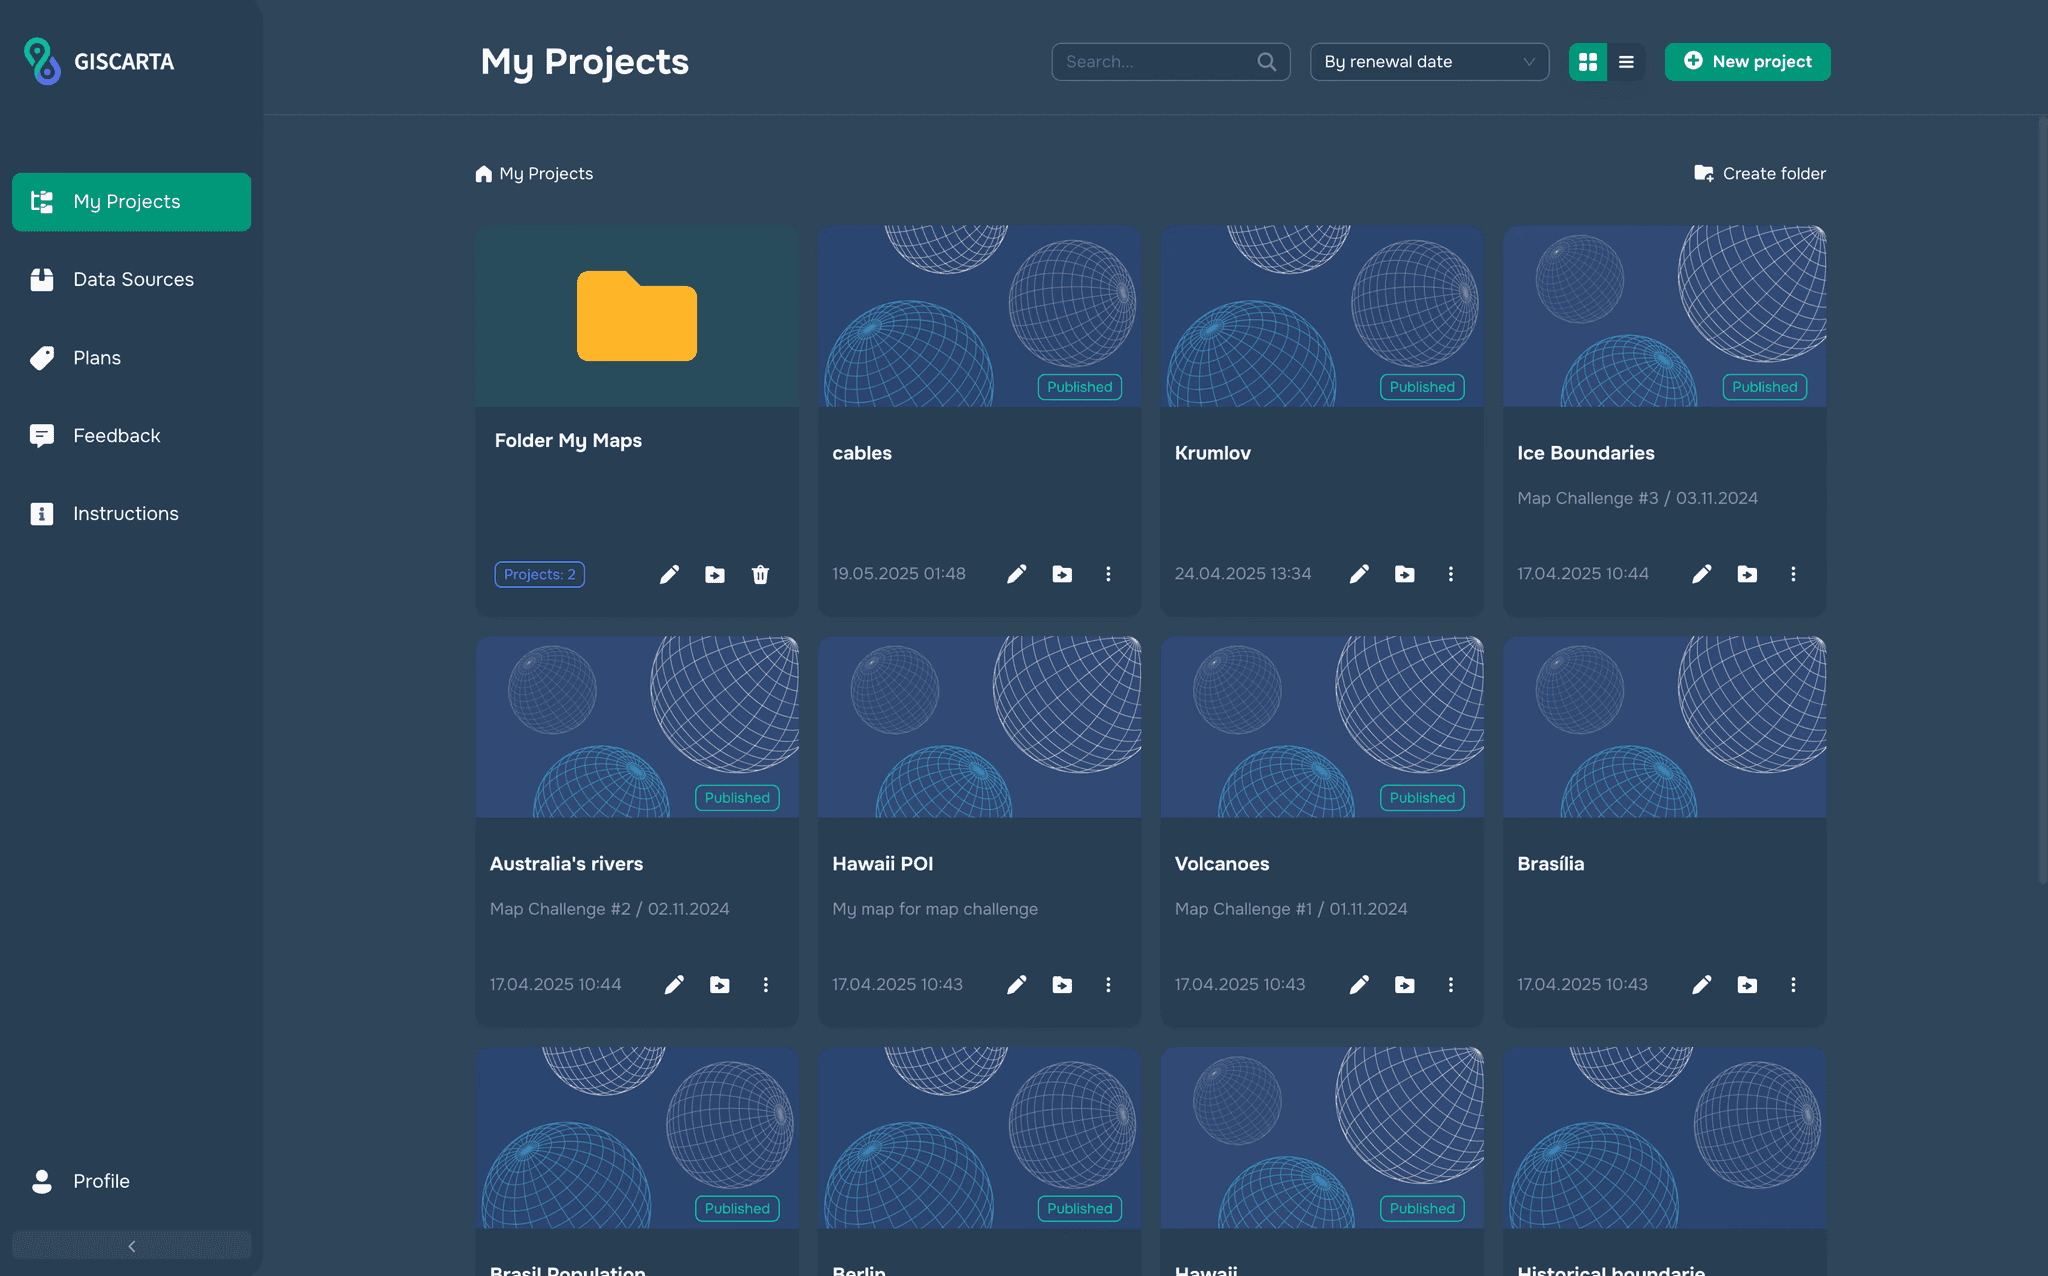Click the vertical page scrollbar
The height and width of the screenshot is (1276, 2048).
tap(2041, 500)
